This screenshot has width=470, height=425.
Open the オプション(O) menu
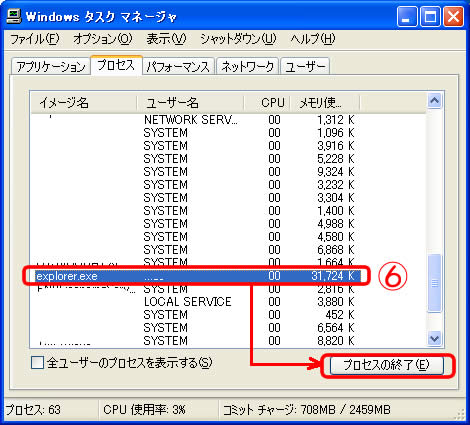click(103, 39)
